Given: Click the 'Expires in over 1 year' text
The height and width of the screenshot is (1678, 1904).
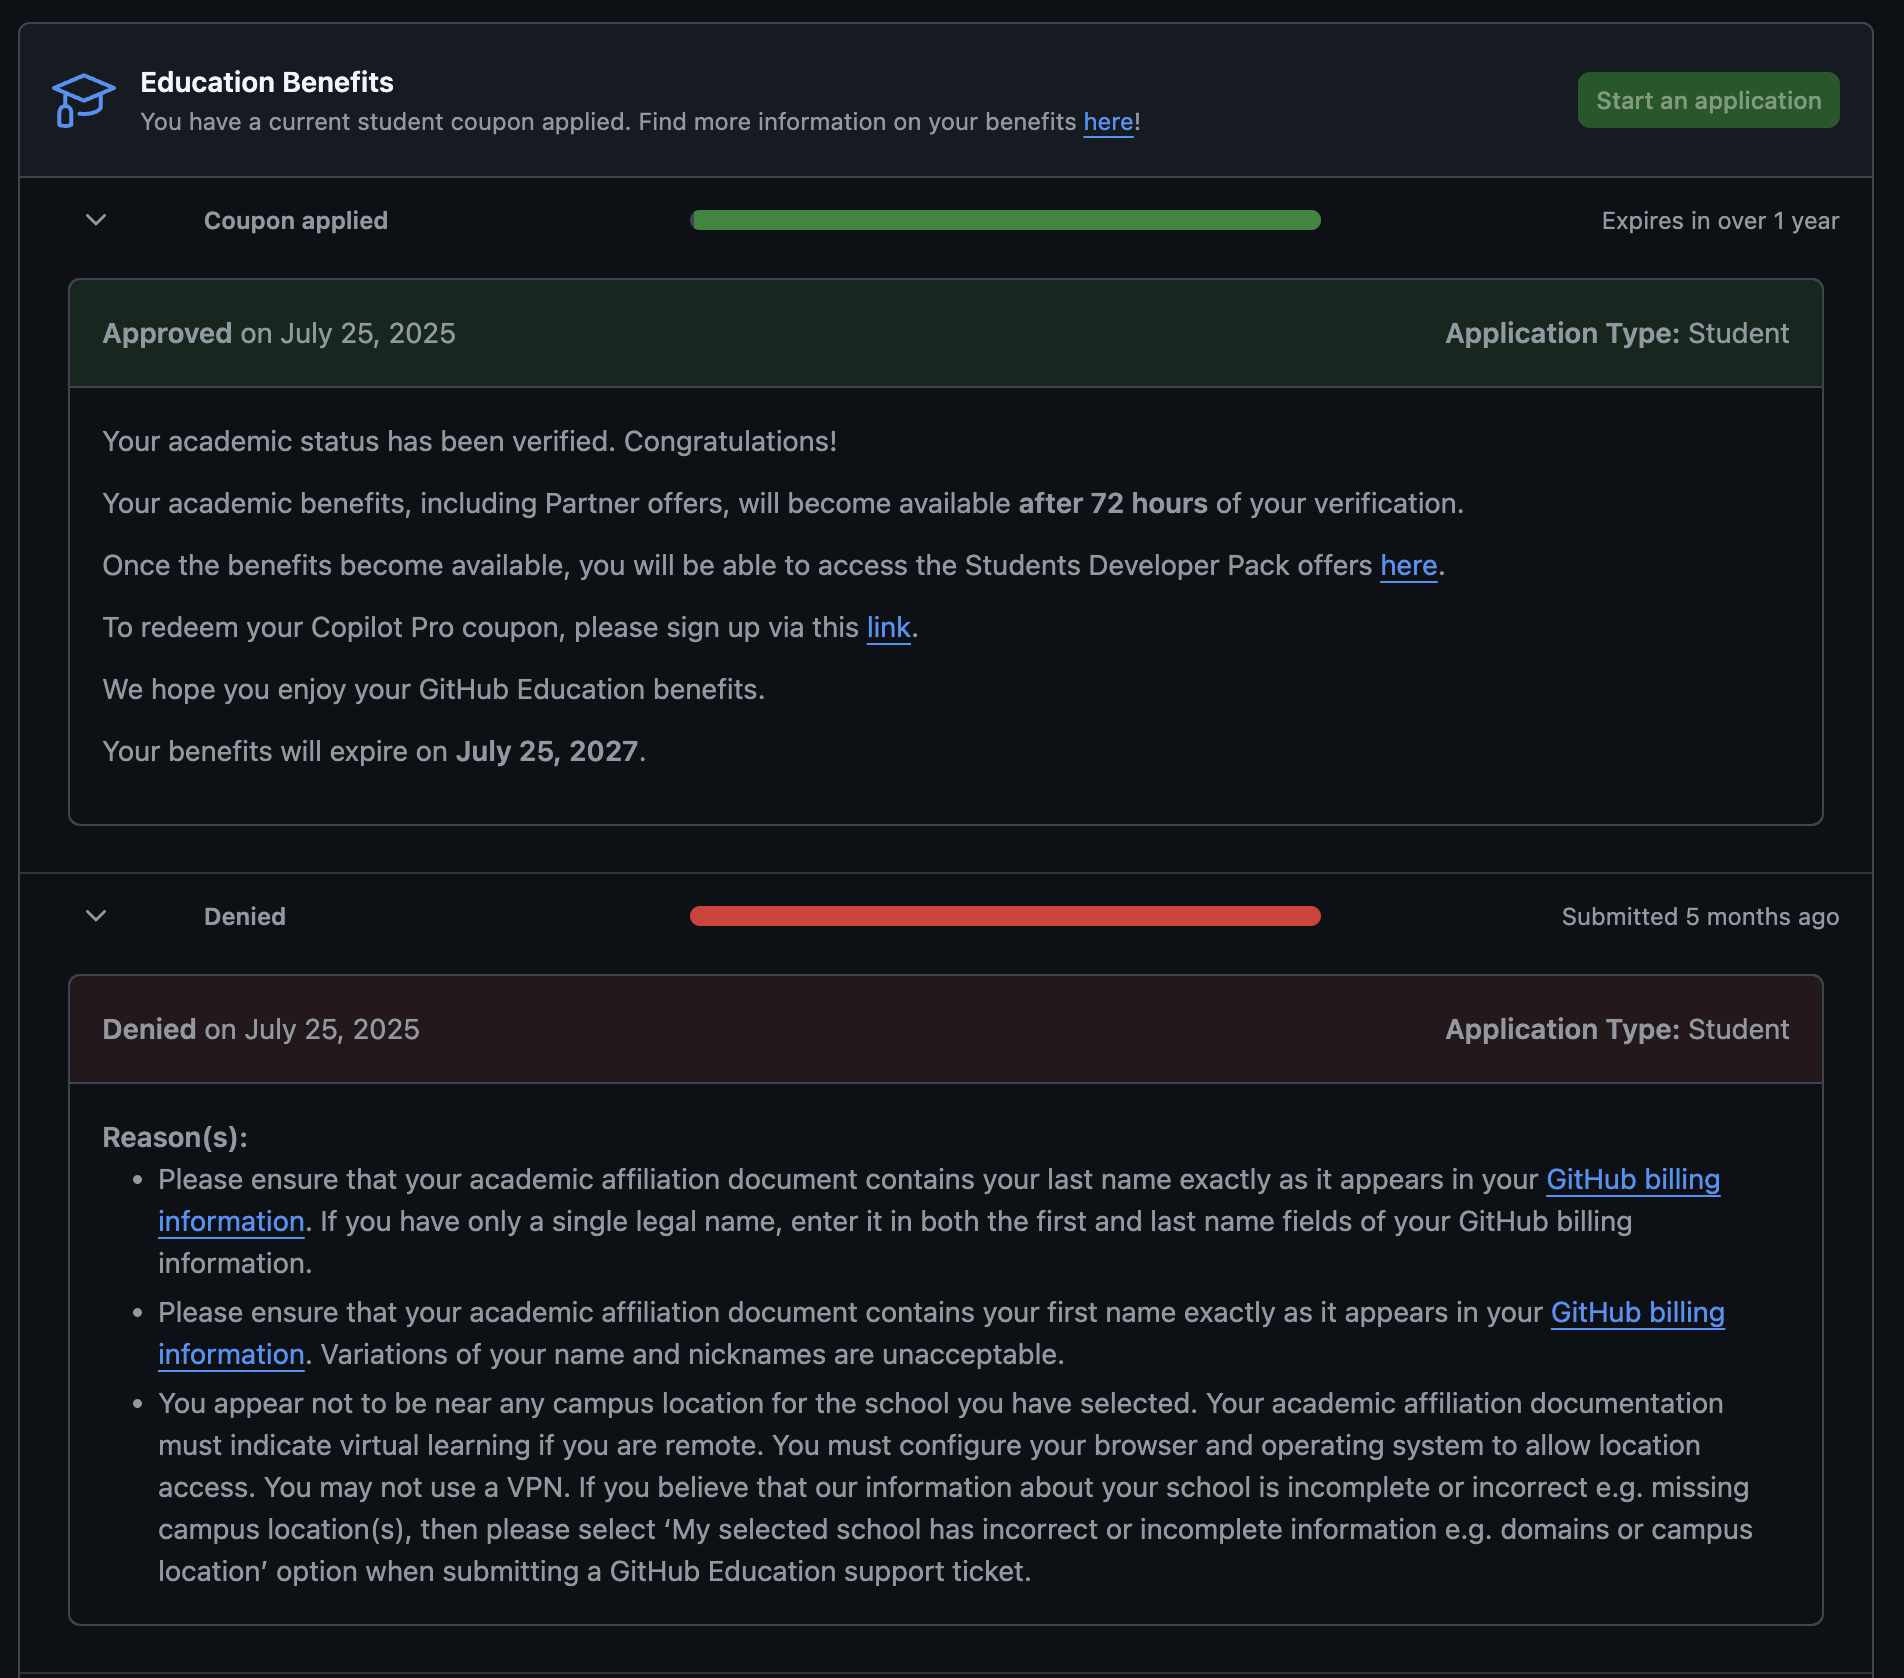Looking at the screenshot, I should 1719,221.
